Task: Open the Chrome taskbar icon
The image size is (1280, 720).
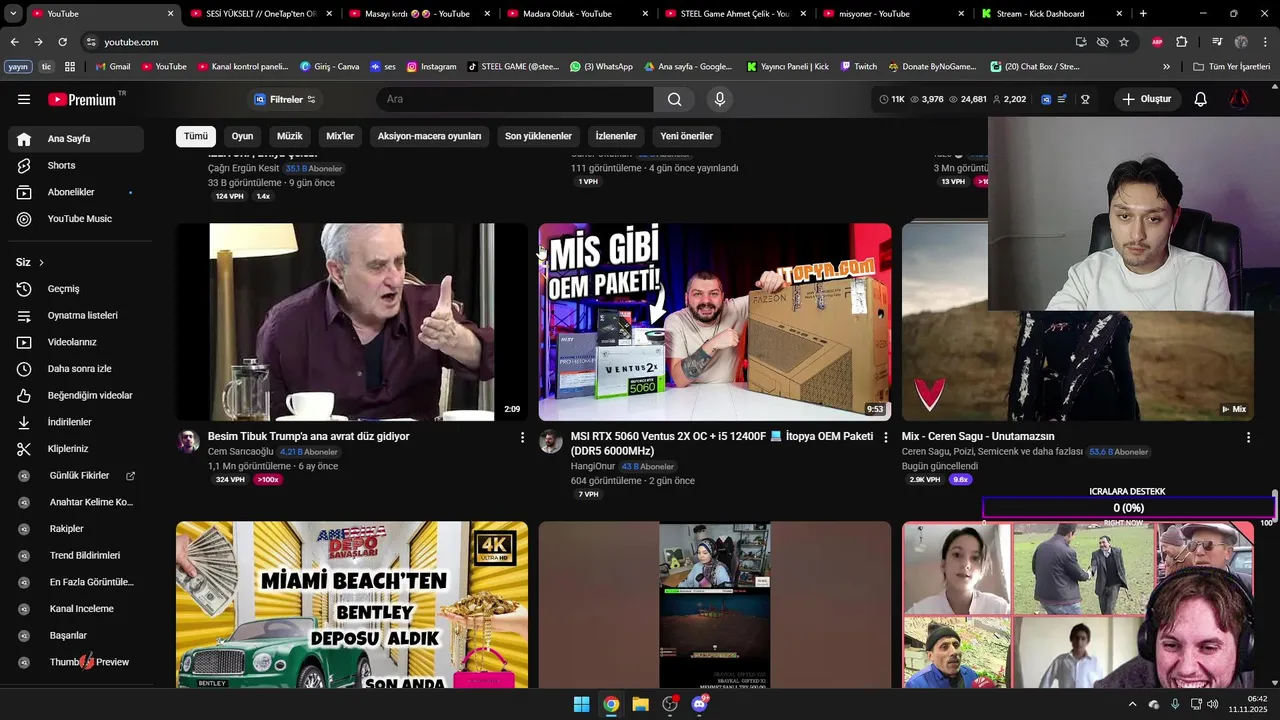Action: 611,704
